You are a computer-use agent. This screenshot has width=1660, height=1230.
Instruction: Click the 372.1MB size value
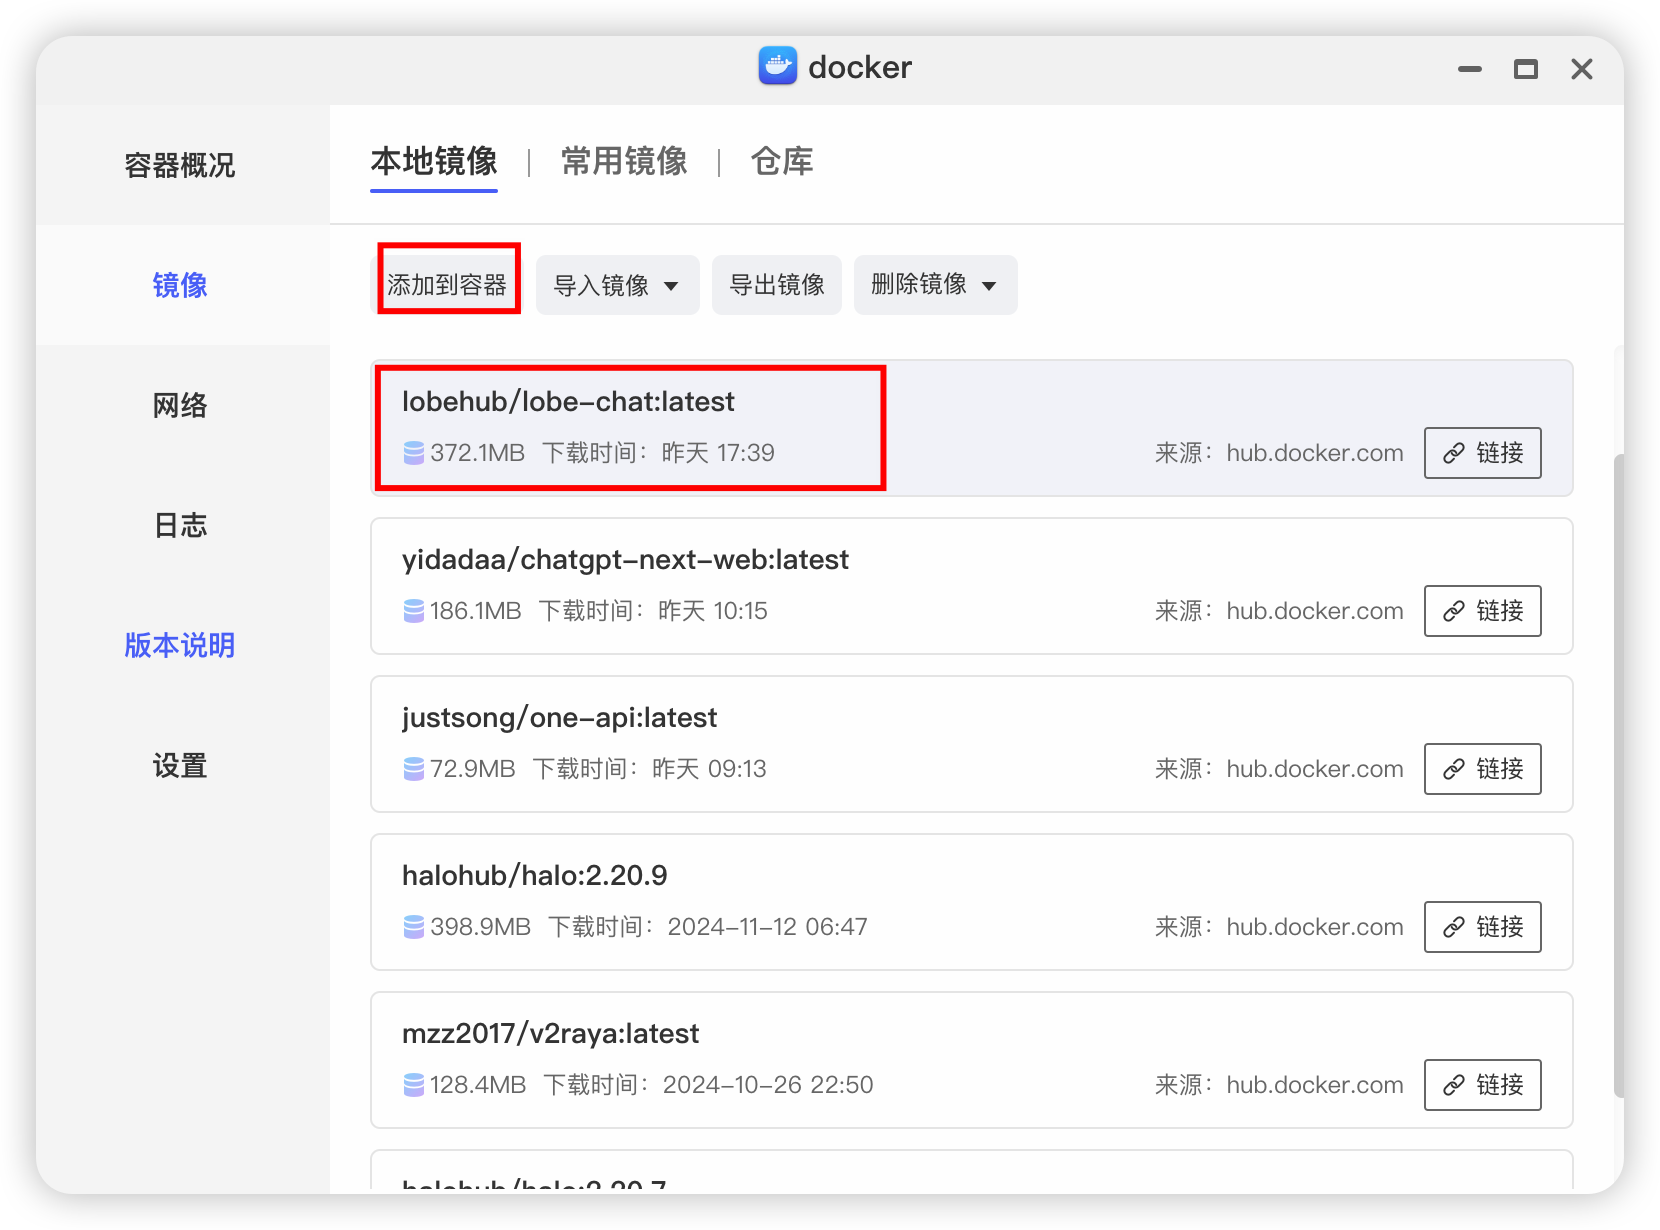pyautogui.click(x=478, y=453)
